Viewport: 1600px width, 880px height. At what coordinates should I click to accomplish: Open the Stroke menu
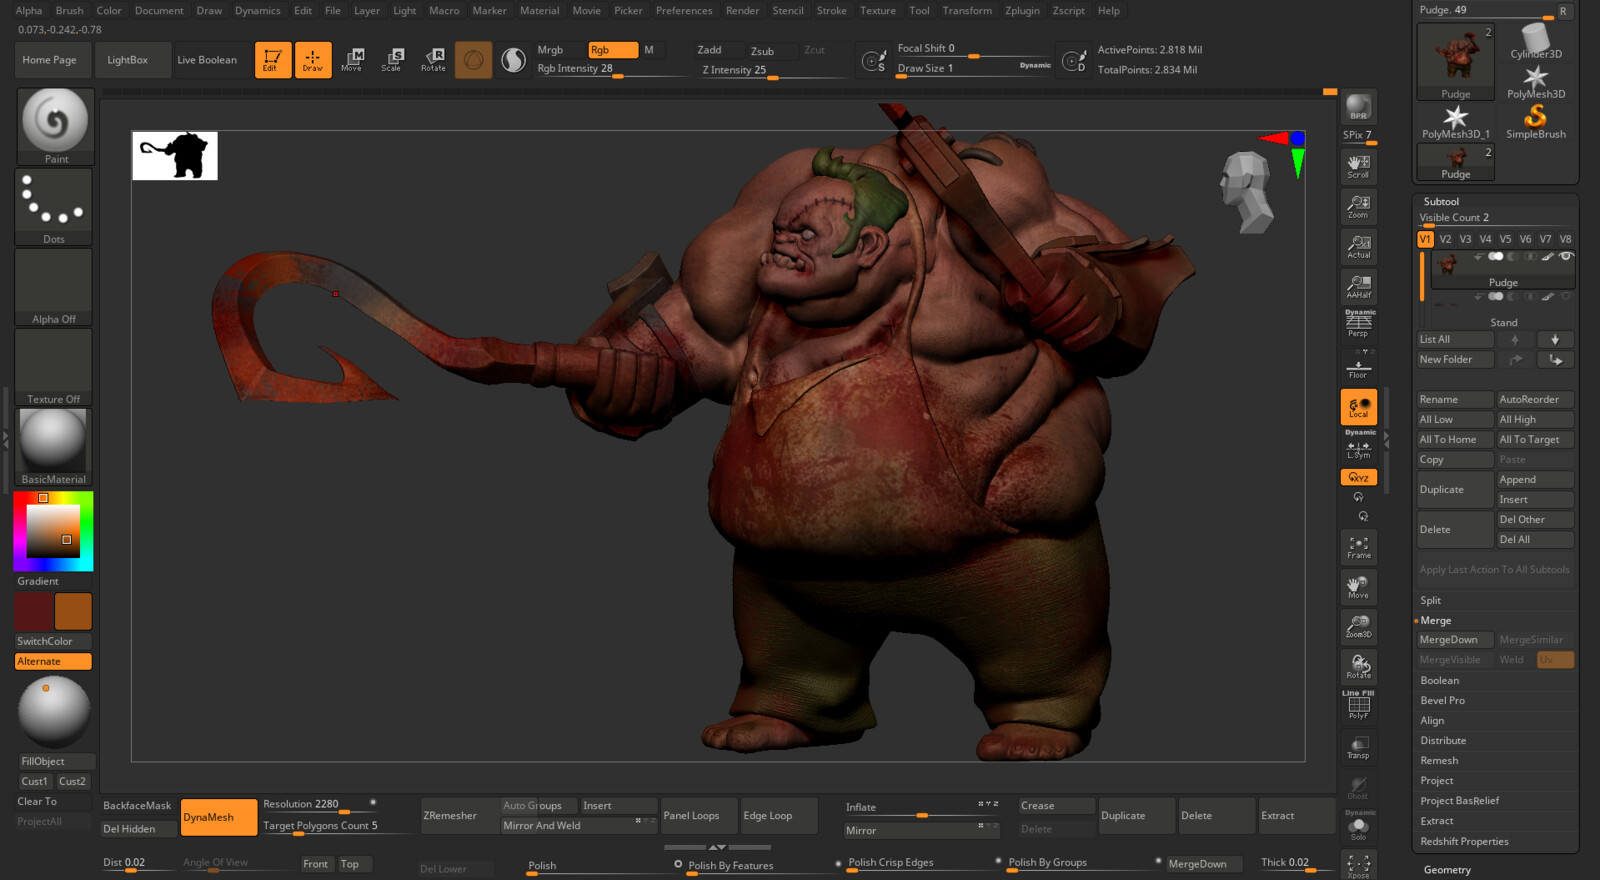831,11
